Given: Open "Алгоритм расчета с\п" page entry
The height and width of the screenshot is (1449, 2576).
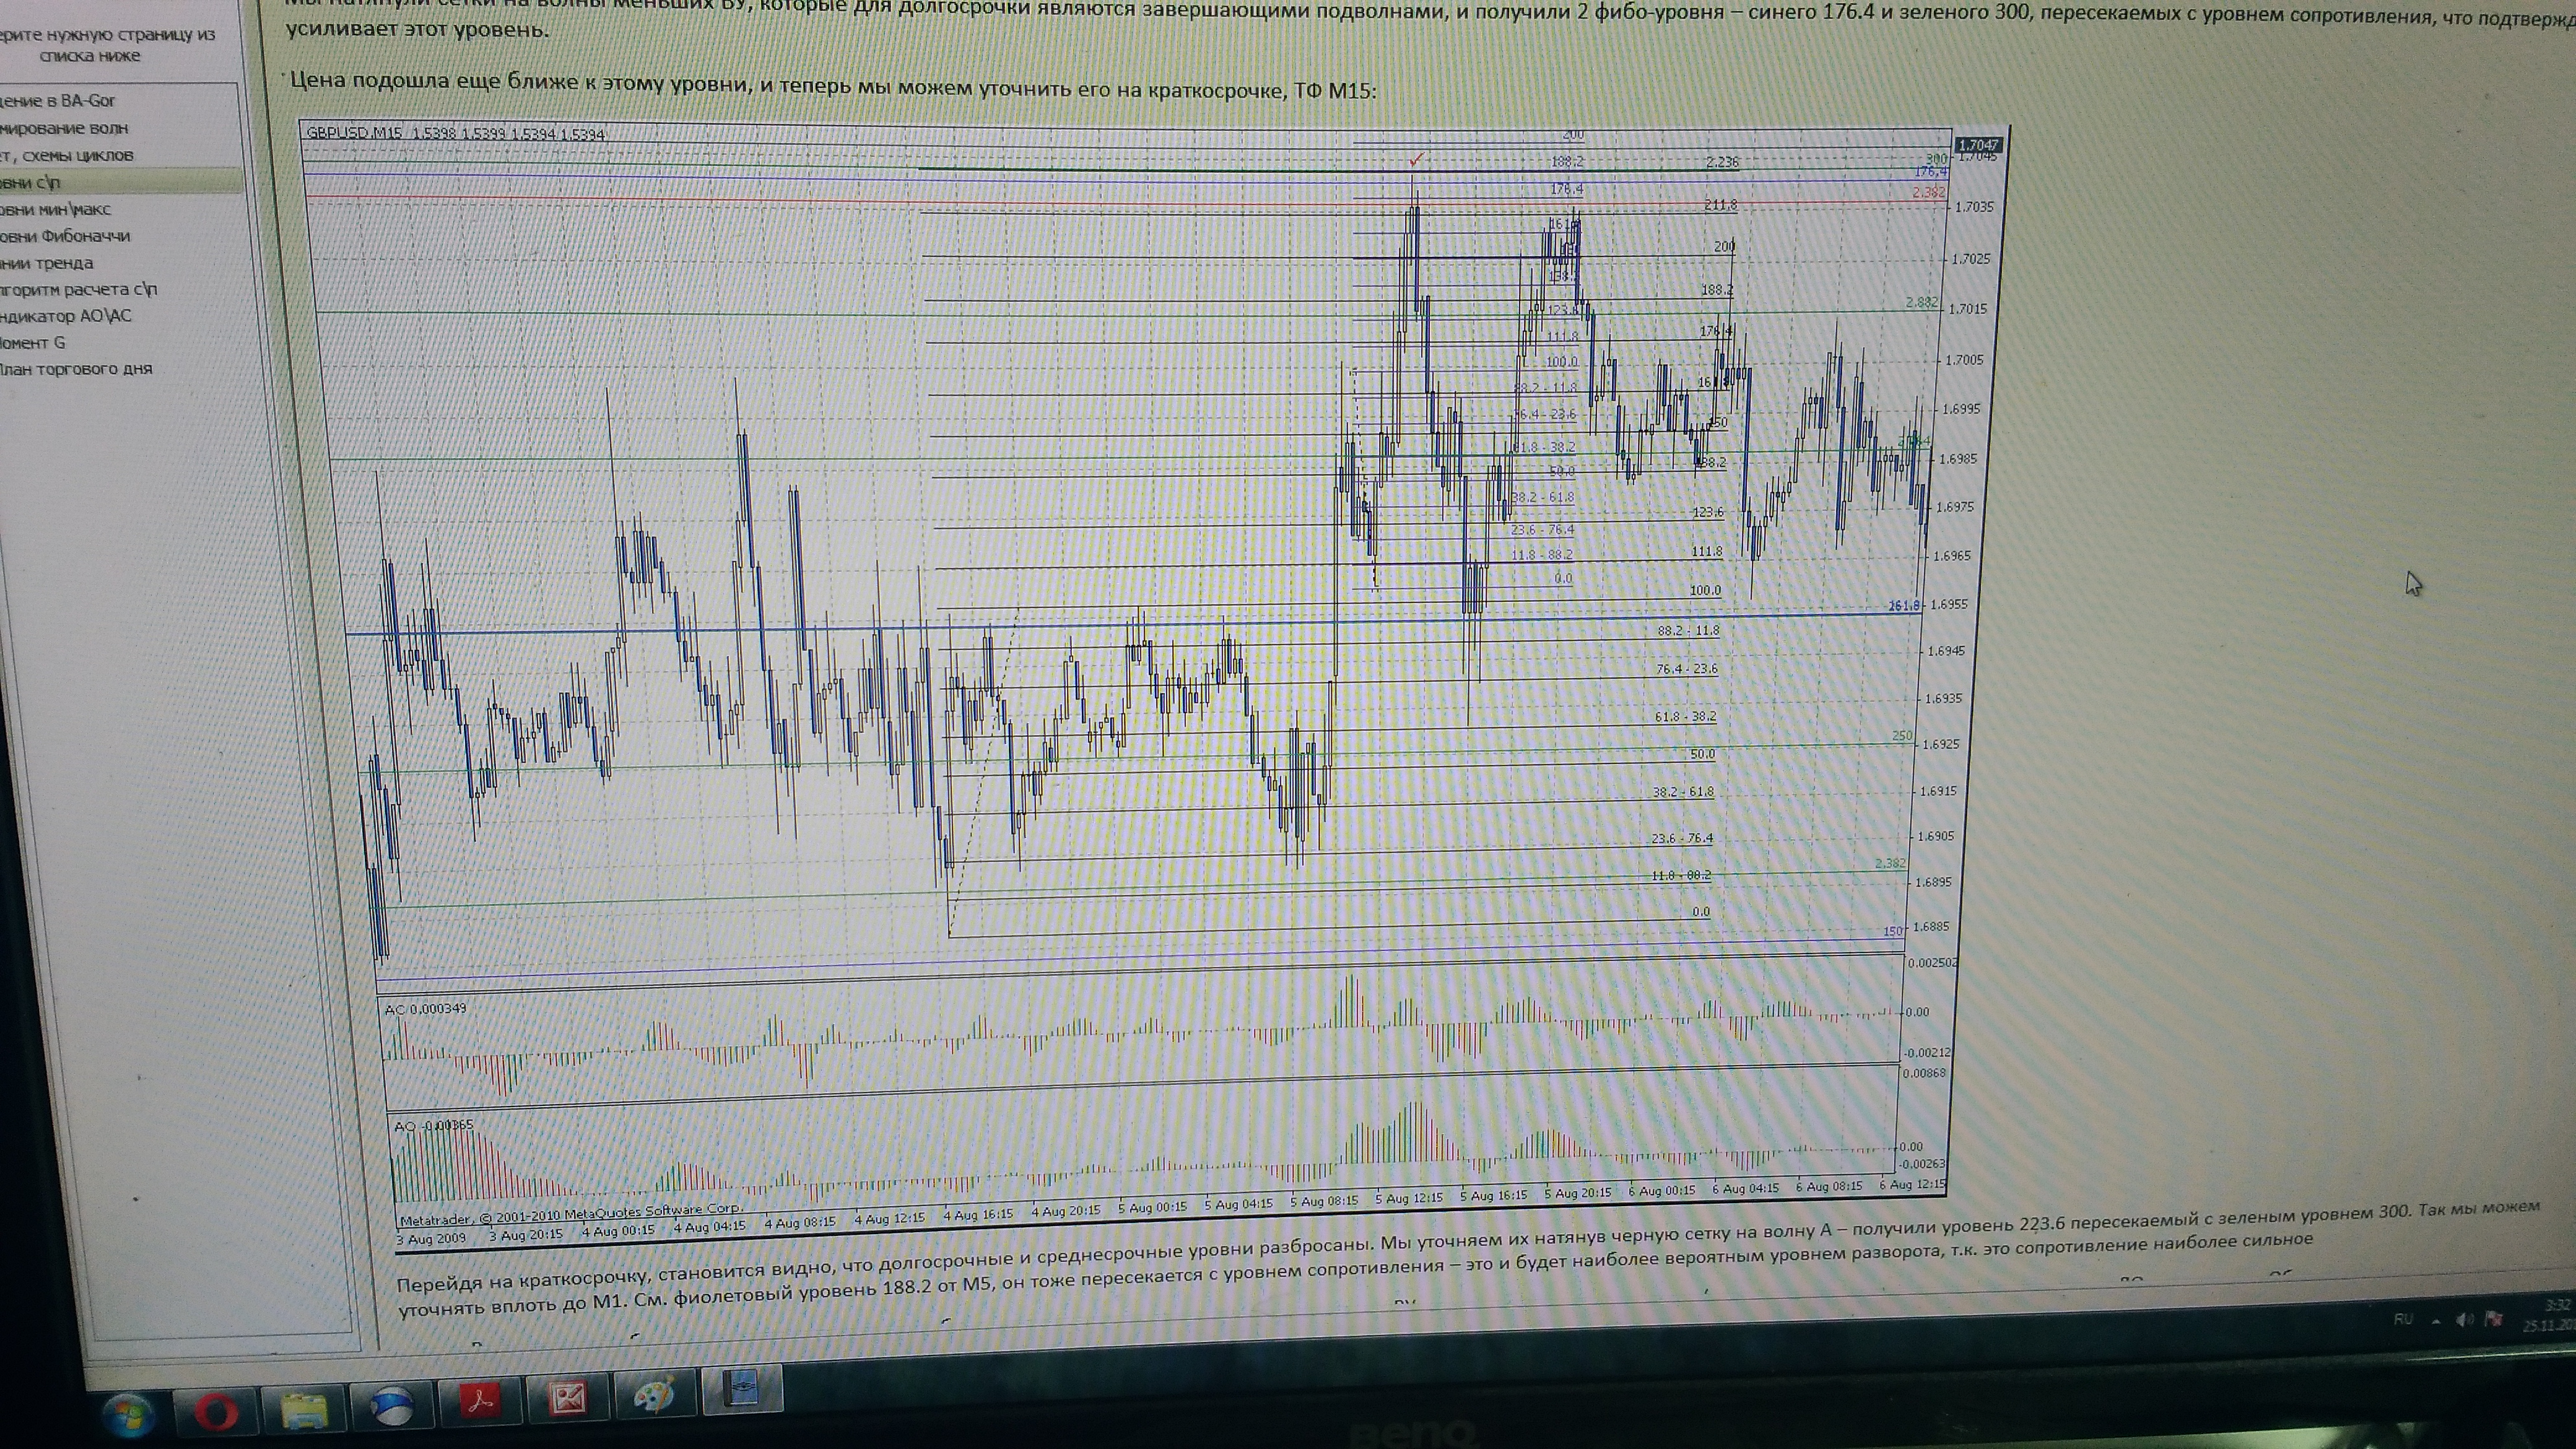Looking at the screenshot, I should (x=79, y=290).
